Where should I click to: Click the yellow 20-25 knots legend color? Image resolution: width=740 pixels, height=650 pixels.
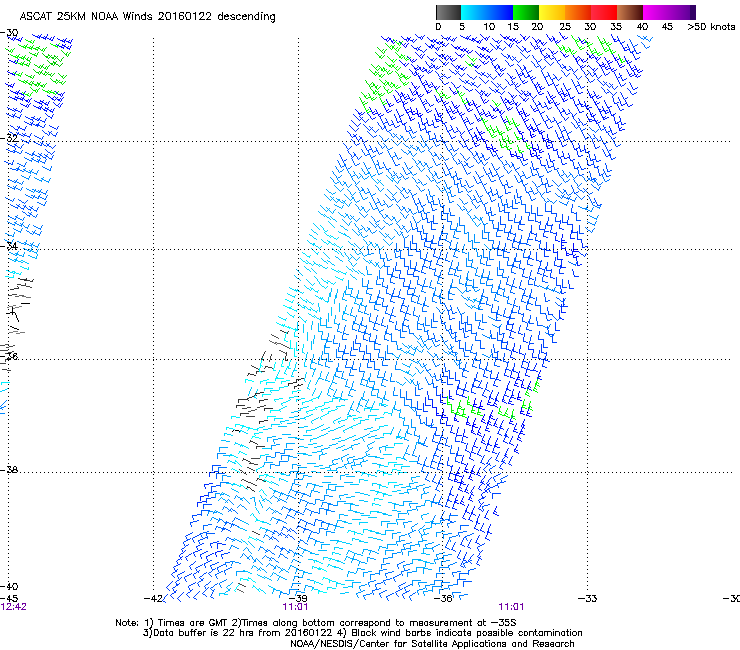pyautogui.click(x=552, y=12)
